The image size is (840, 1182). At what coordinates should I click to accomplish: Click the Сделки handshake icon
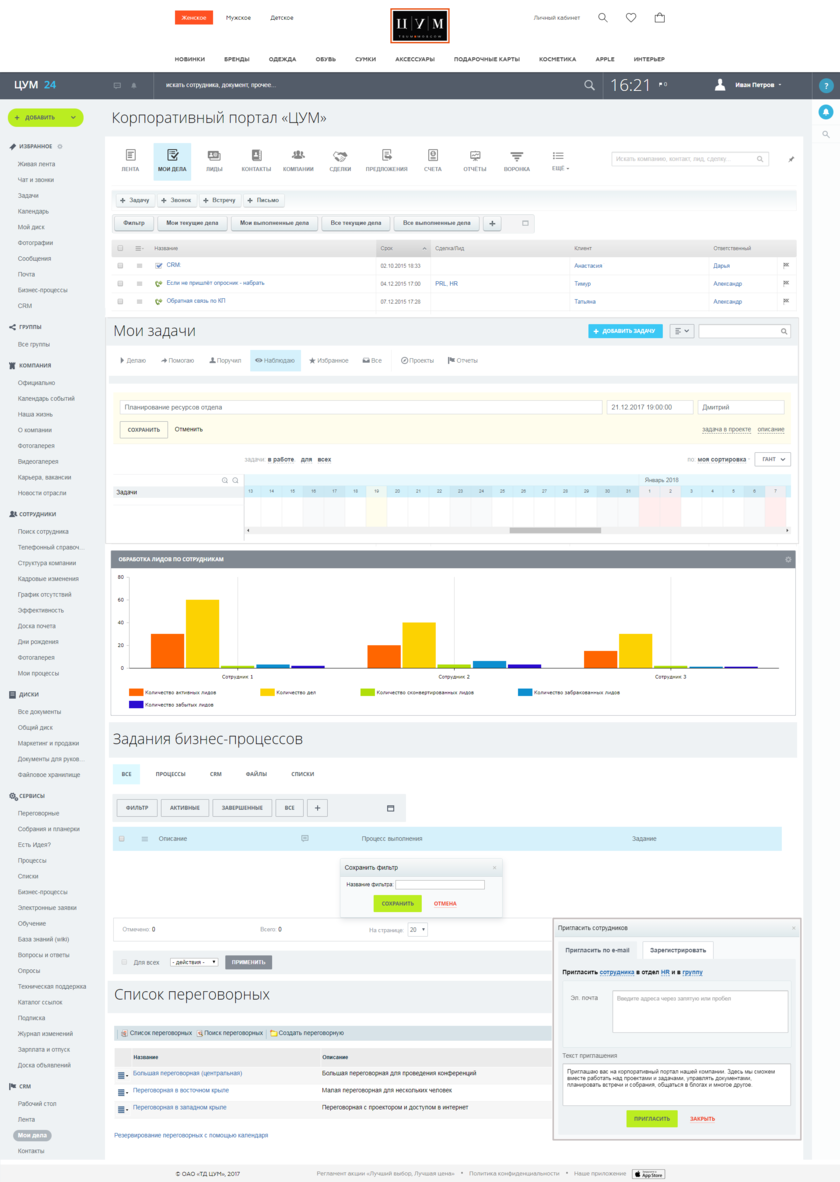point(340,156)
